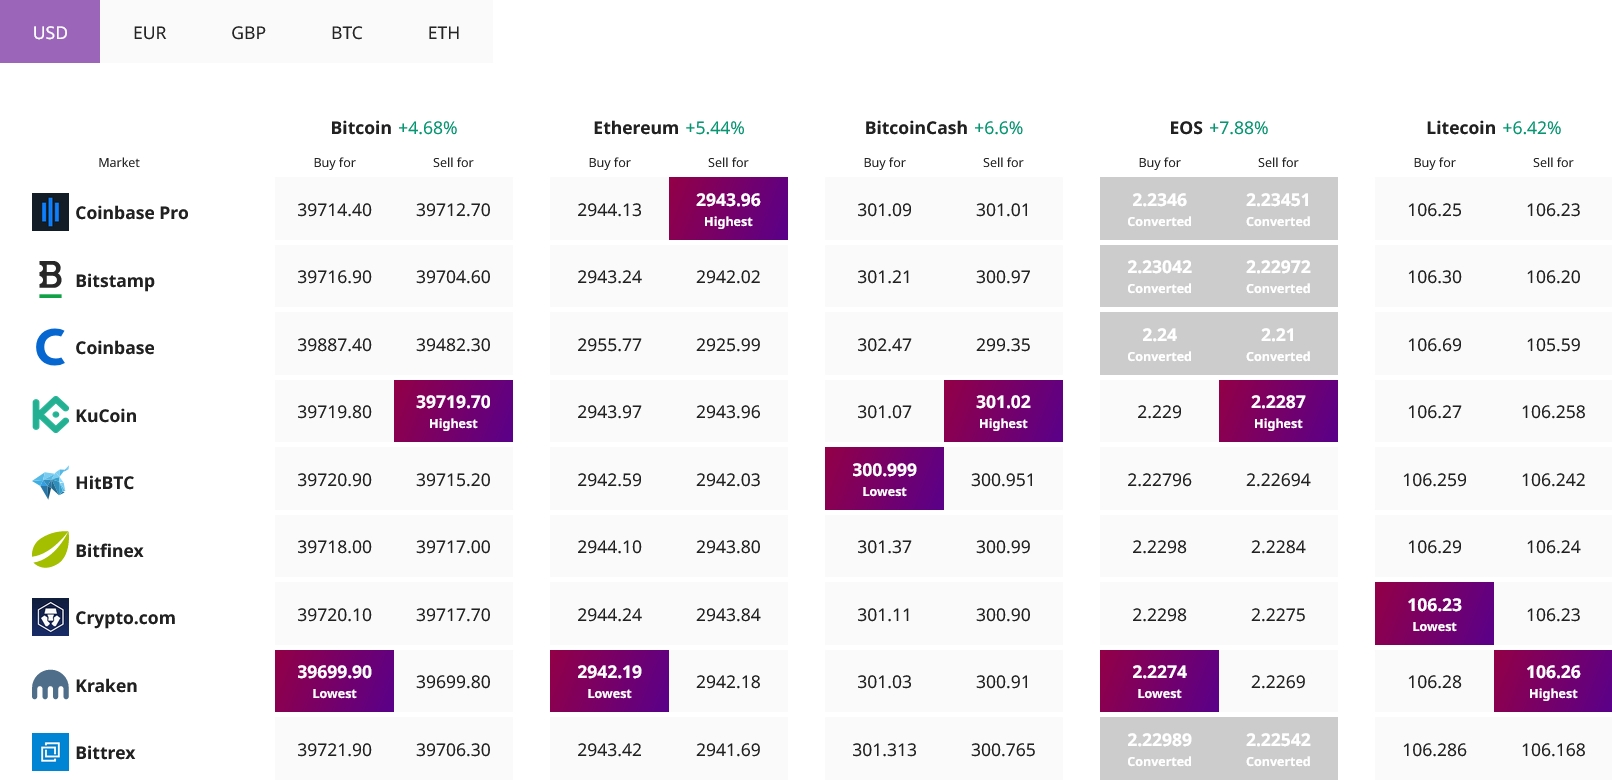Click KuCoin Litecoin sell price 106.258
This screenshot has height=780, width=1612.
click(x=1553, y=412)
